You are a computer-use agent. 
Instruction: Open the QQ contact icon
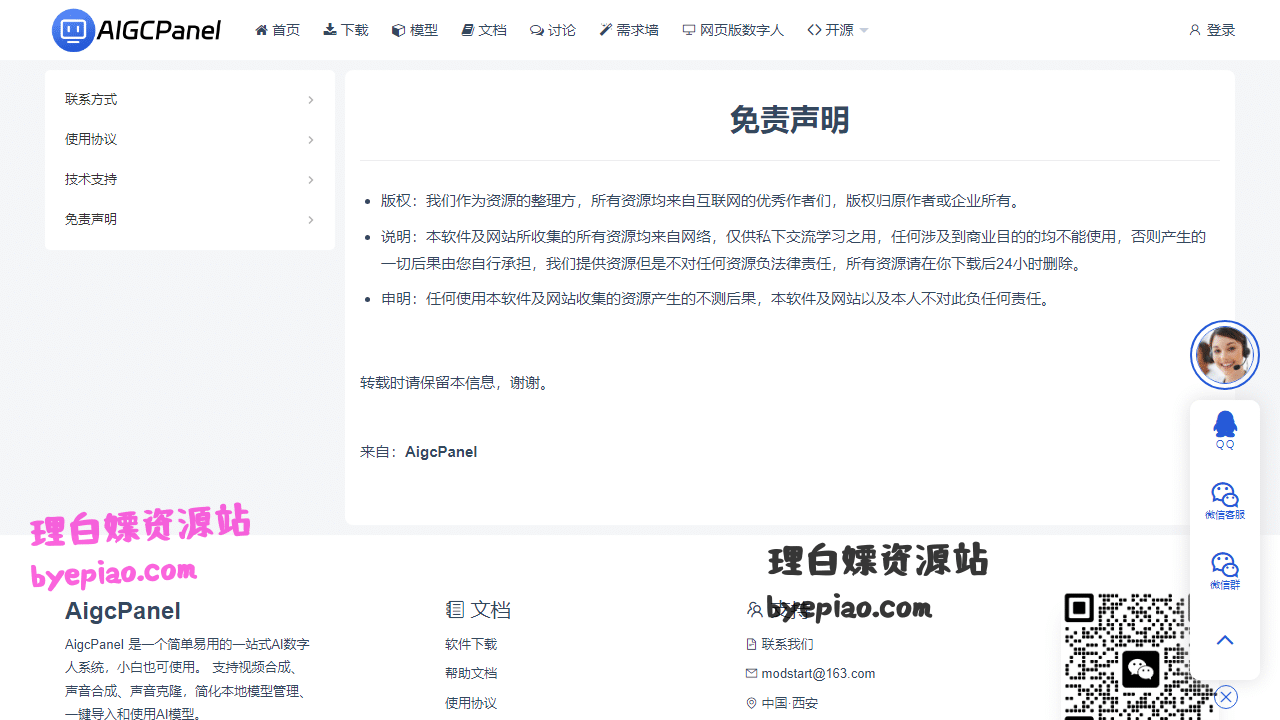pos(1225,430)
